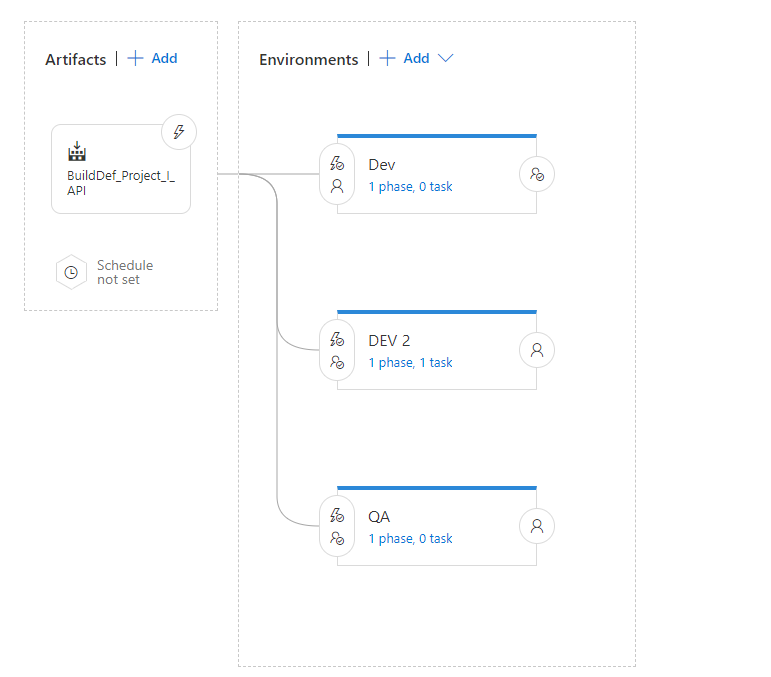Screen dimensions: 771x677
Task: Add a new artifact
Action: tap(153, 59)
